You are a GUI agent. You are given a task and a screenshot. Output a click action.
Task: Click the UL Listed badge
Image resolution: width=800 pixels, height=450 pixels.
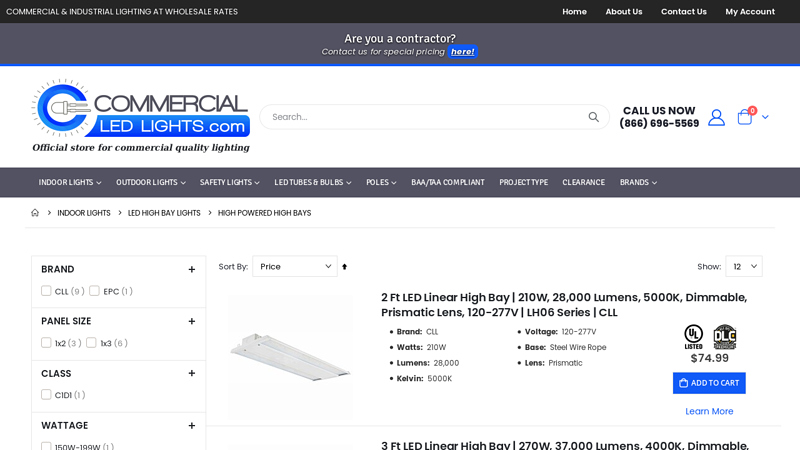pos(693,337)
